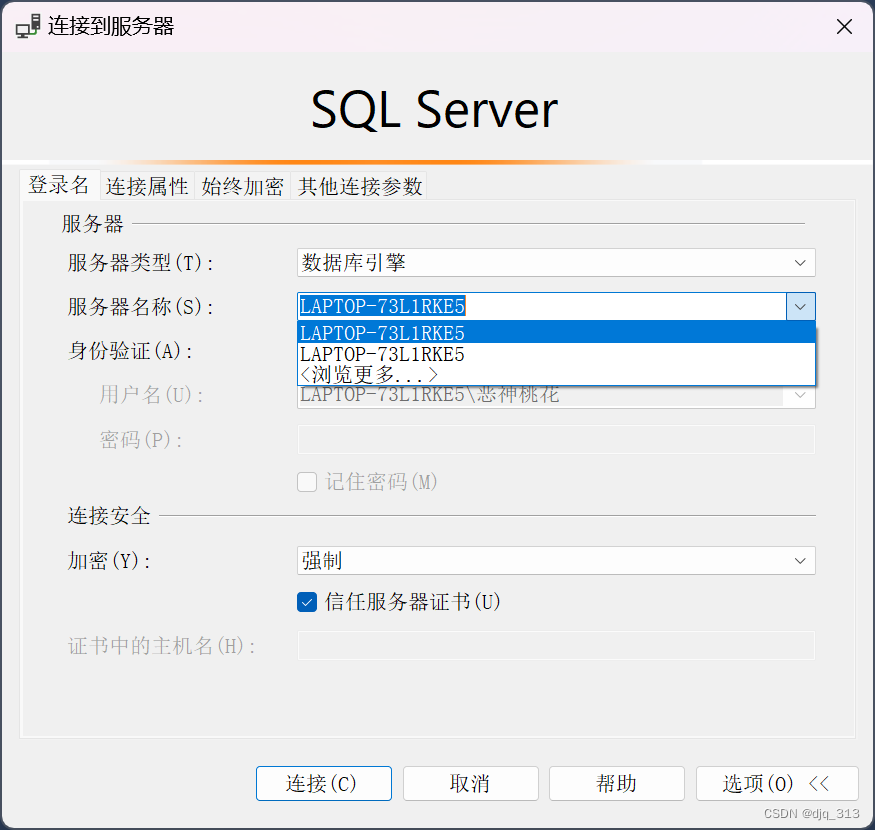This screenshot has height=830, width=875.
Task: Expand the 加密 dropdown showing 强制
Action: point(556,561)
